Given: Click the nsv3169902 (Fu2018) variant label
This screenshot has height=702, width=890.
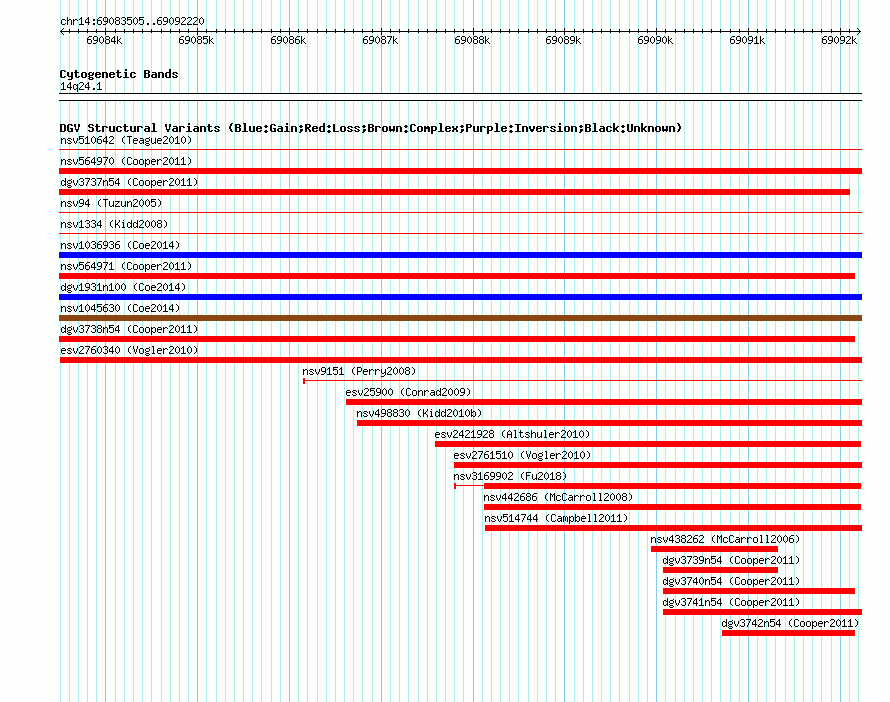Looking at the screenshot, I should coord(510,476).
